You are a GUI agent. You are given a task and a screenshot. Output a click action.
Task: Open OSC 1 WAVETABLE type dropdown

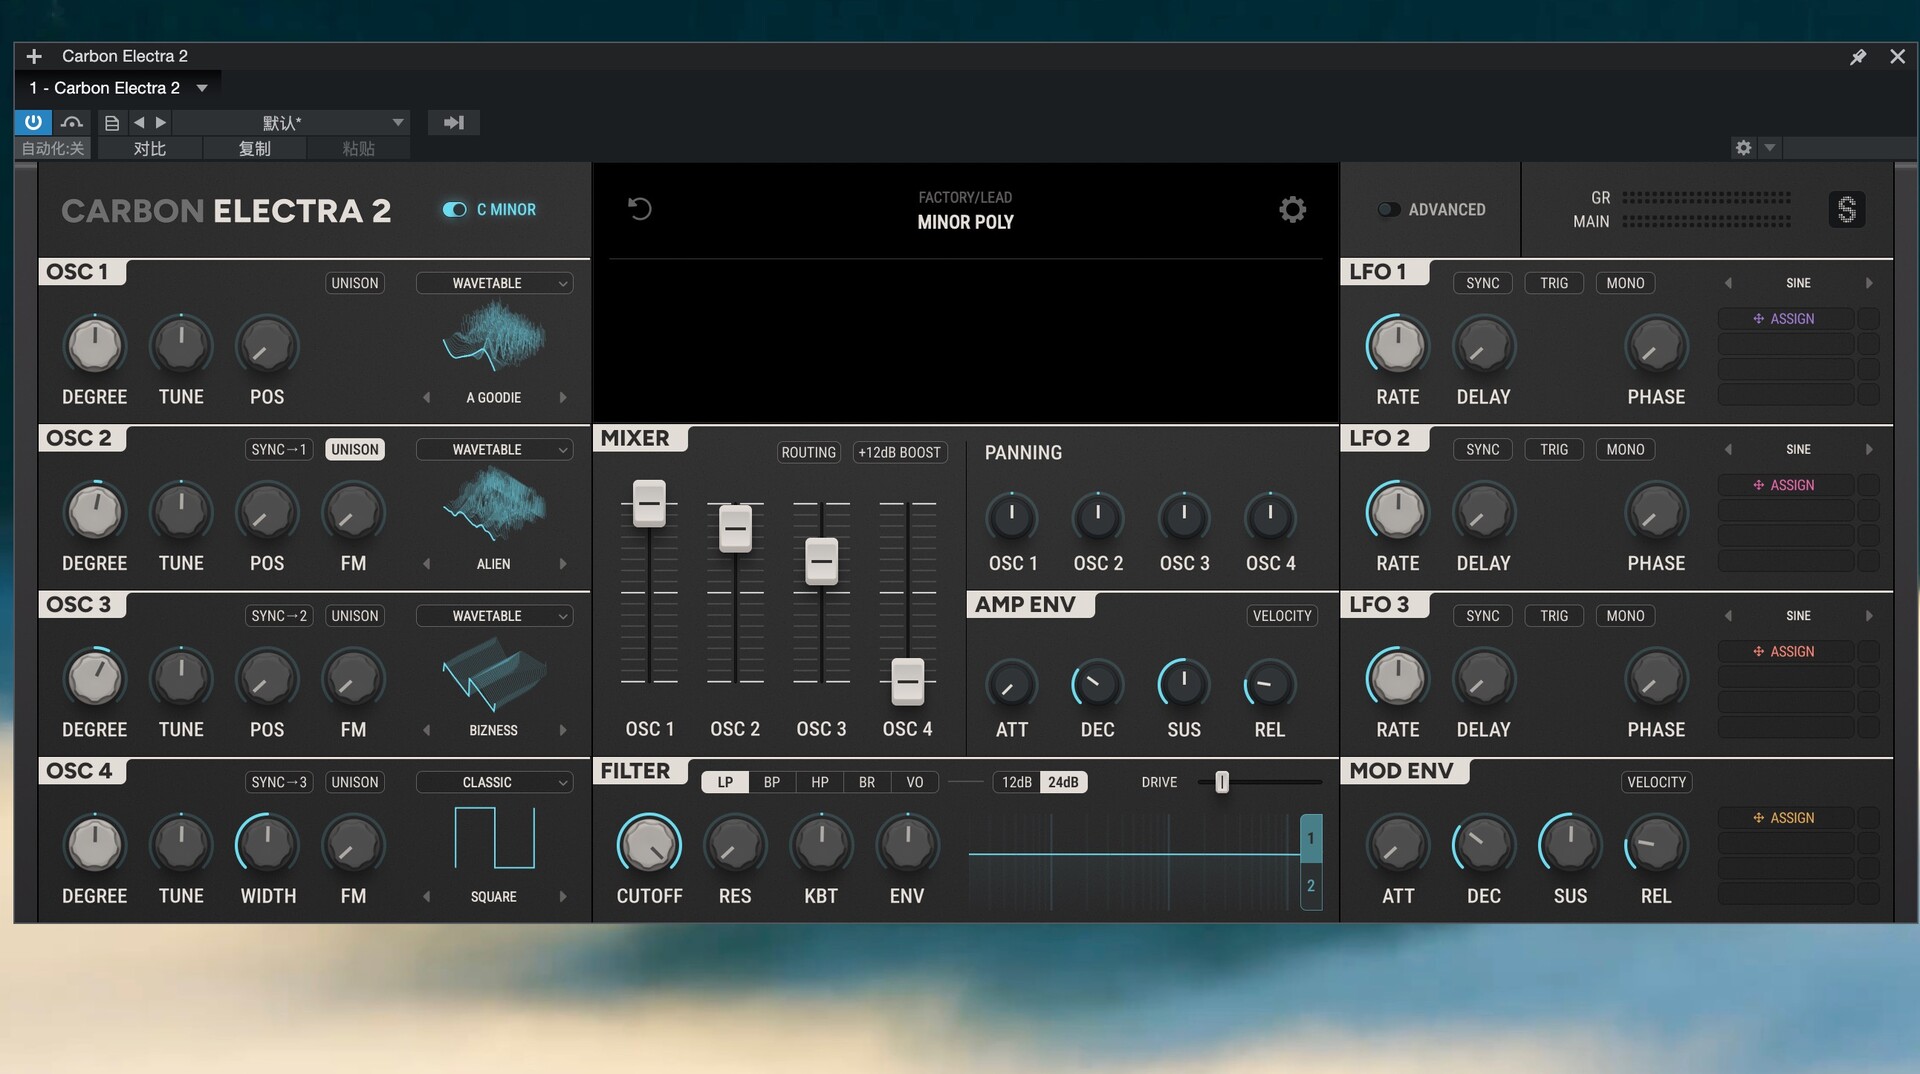[494, 283]
